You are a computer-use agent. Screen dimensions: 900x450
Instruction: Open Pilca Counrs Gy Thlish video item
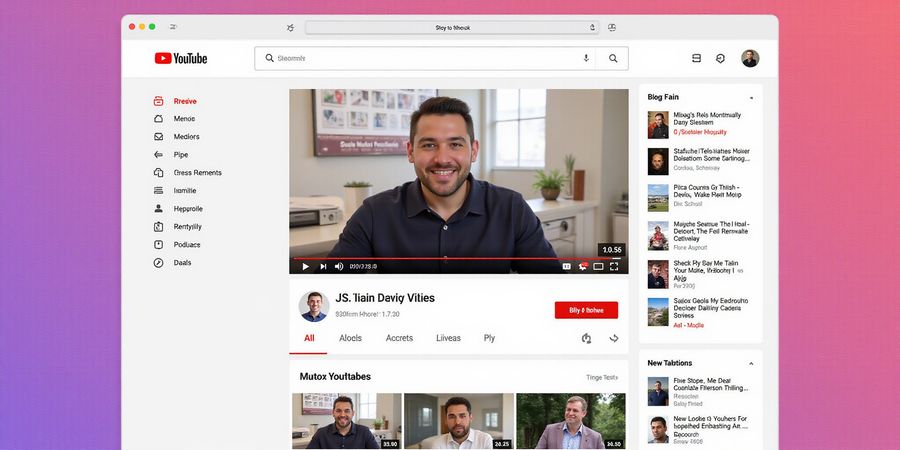(699, 196)
